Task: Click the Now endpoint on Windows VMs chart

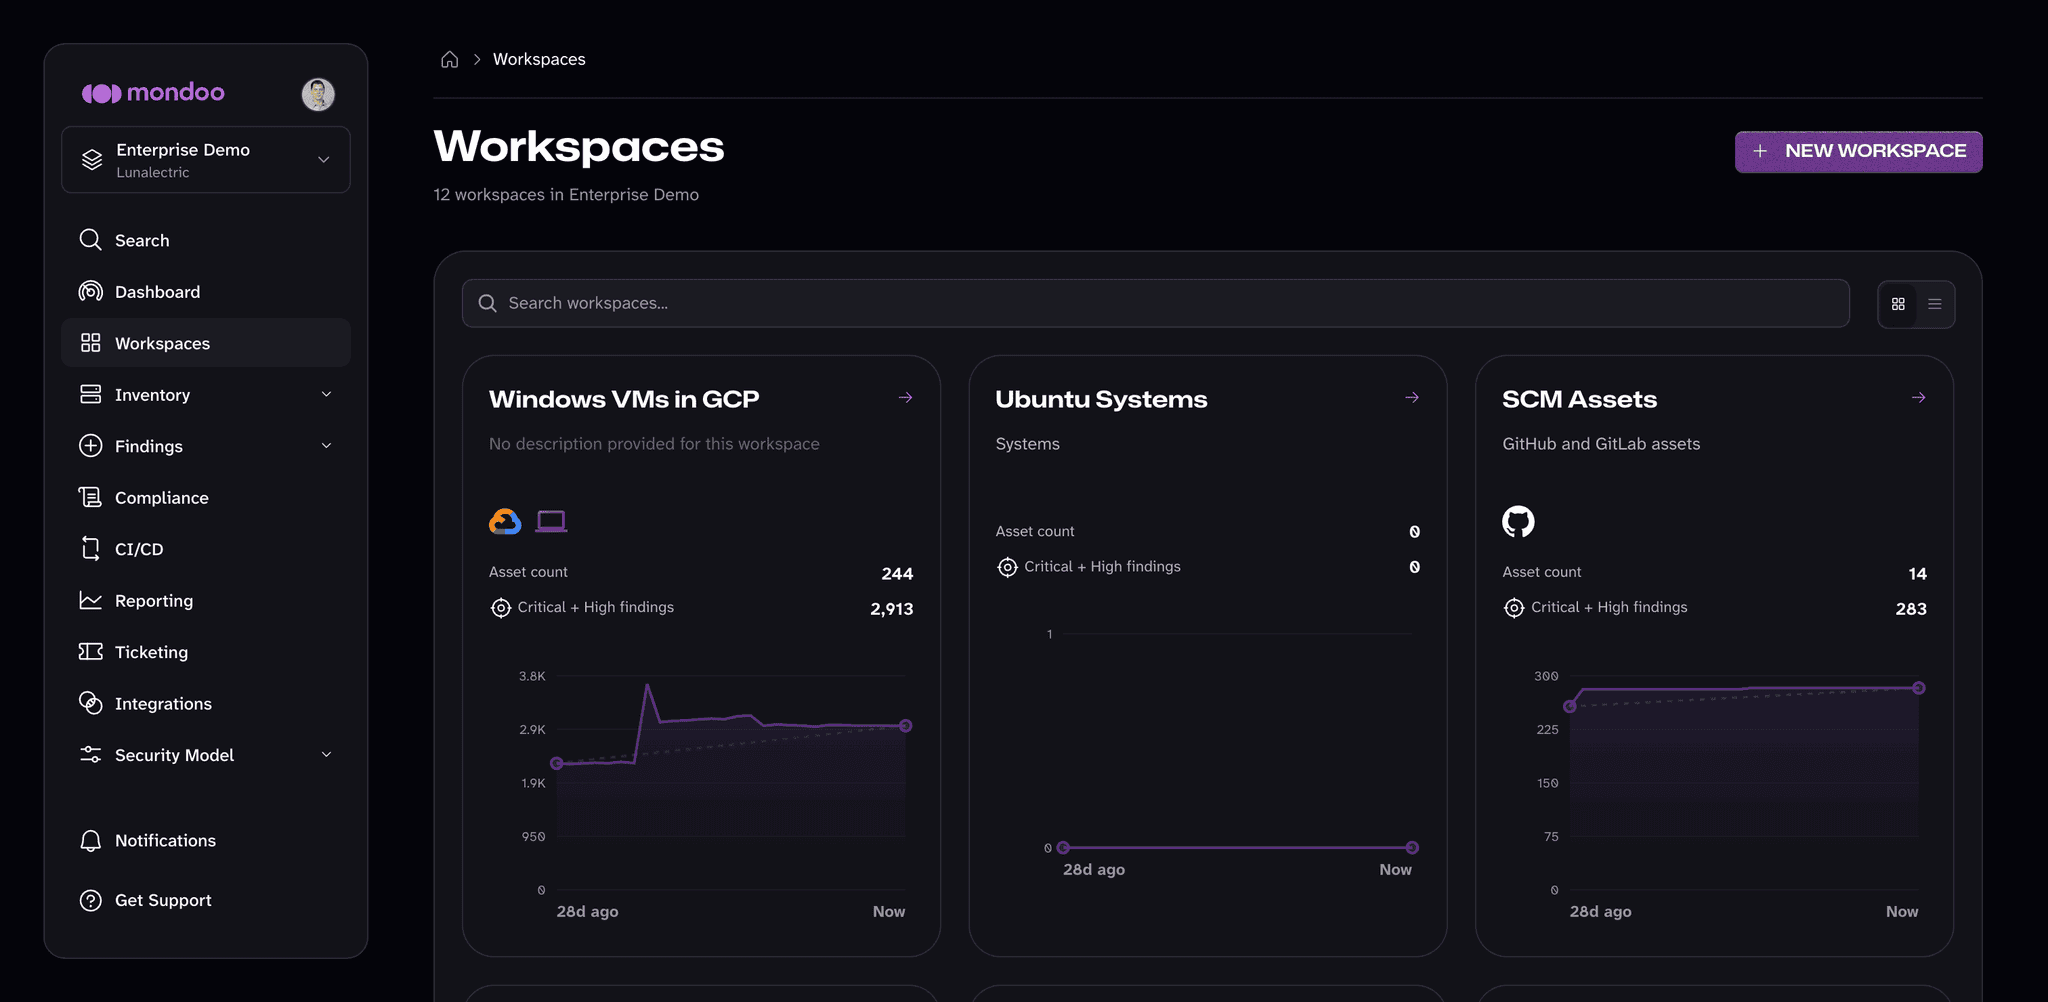Action: pos(905,725)
